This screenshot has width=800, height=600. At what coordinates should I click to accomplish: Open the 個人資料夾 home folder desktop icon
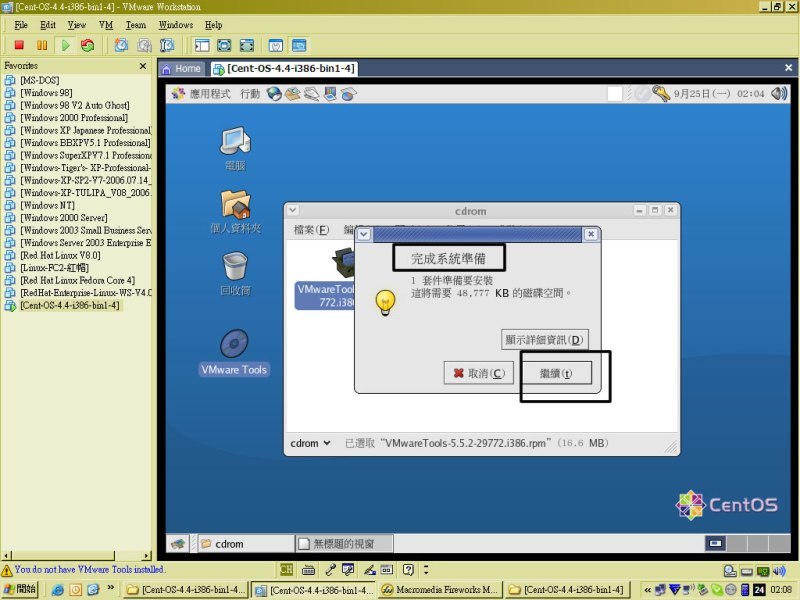[235, 212]
